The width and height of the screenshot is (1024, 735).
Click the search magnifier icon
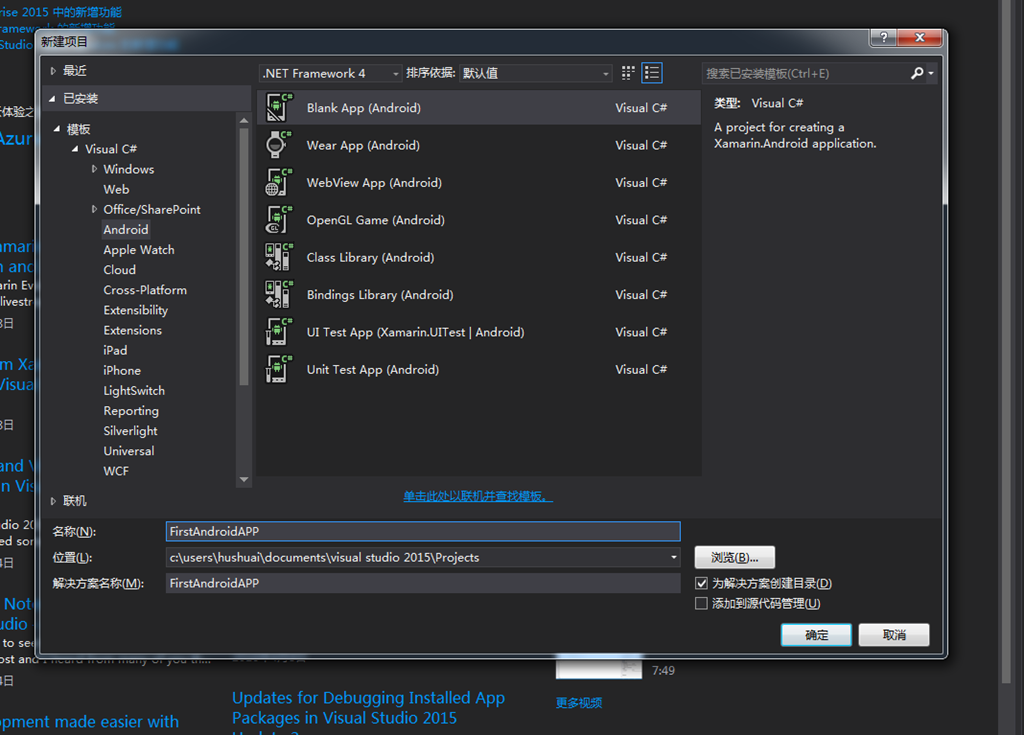click(x=917, y=73)
